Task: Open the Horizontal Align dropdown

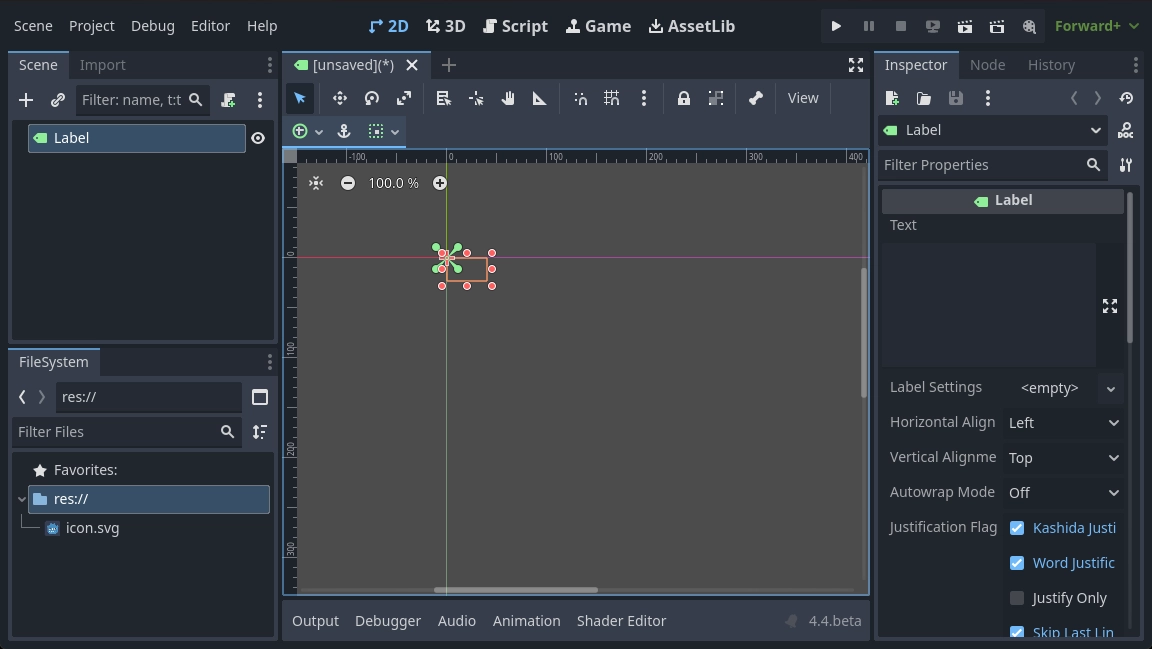Action: 1063,422
